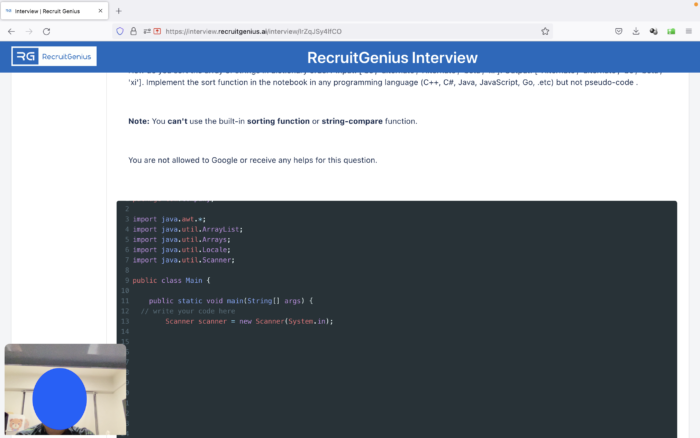Click the RecruitGenius logo
700x438 pixels.
click(x=54, y=56)
